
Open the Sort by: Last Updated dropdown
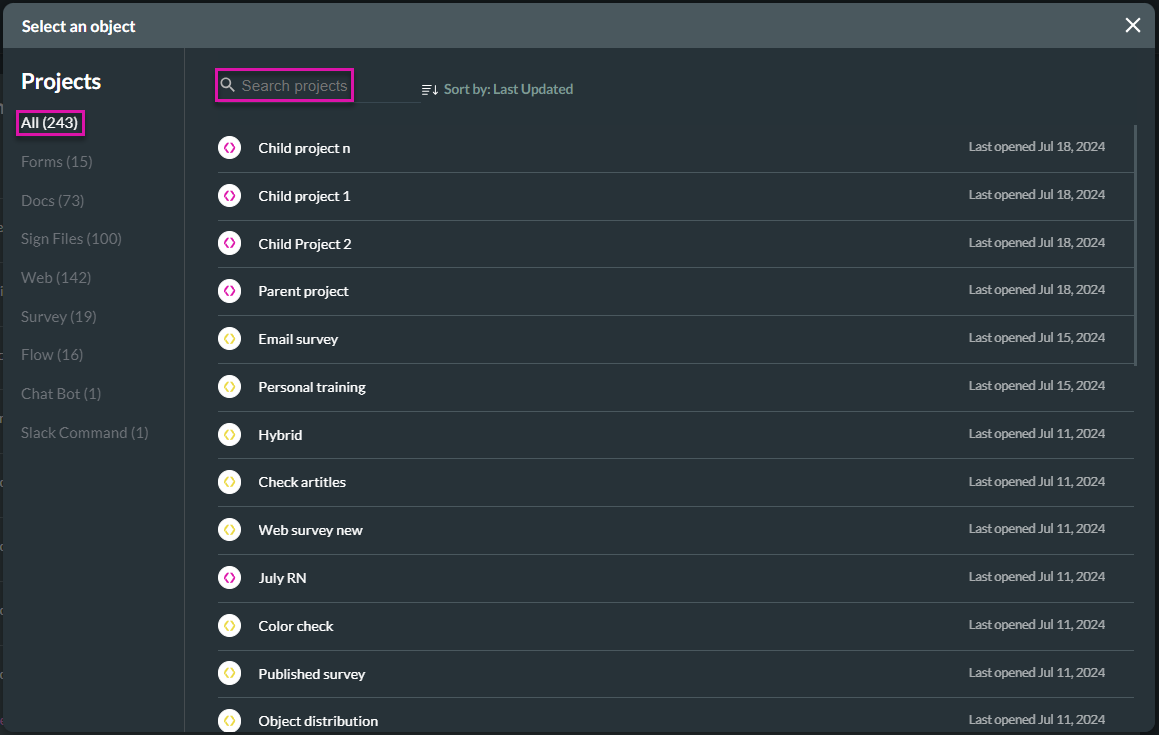pos(508,89)
